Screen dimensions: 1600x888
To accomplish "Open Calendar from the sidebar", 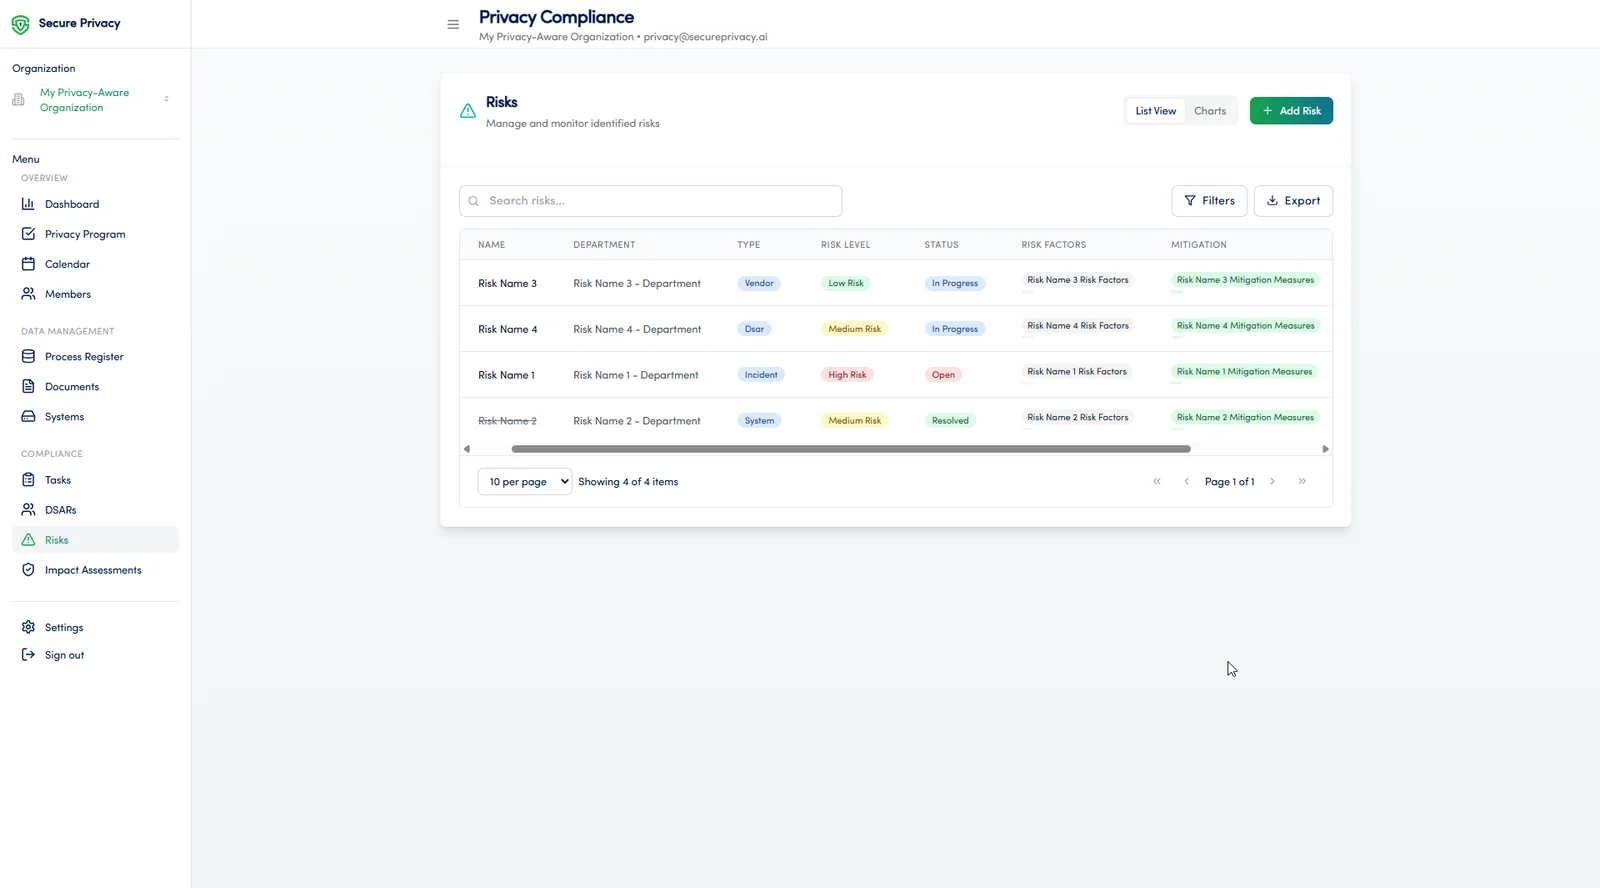I will click(95, 264).
